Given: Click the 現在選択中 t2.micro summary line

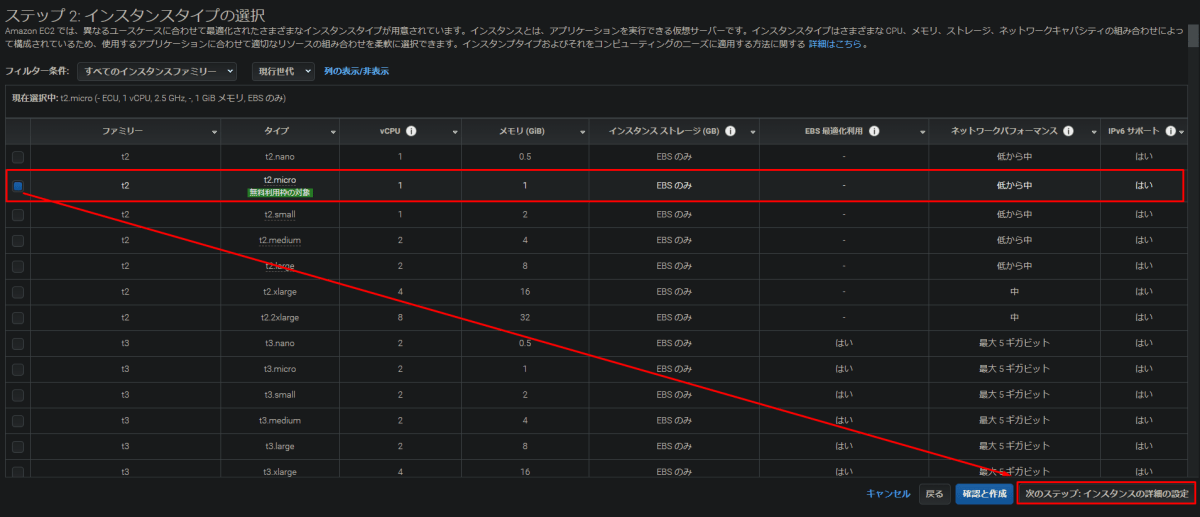Looking at the screenshot, I should (x=149, y=98).
